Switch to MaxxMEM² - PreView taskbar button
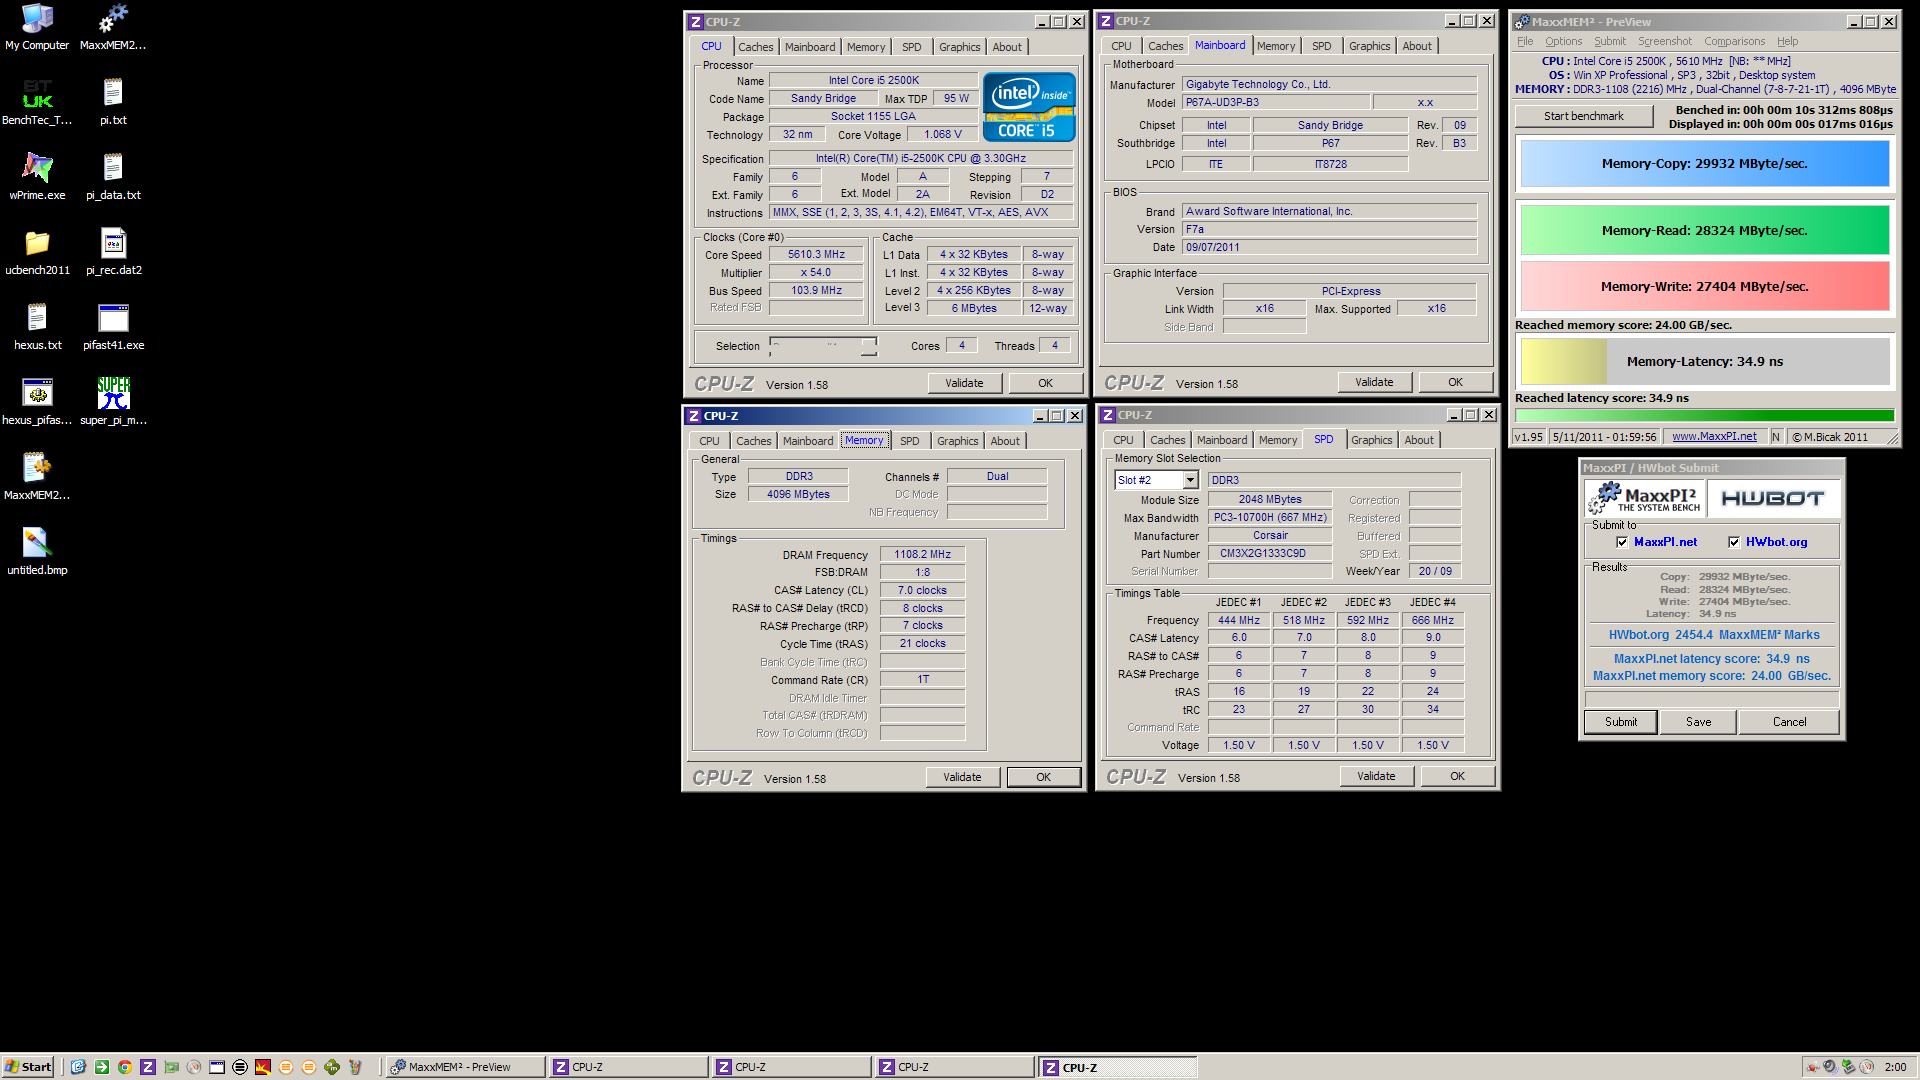Image resolution: width=1920 pixels, height=1080 pixels. pos(465,1067)
